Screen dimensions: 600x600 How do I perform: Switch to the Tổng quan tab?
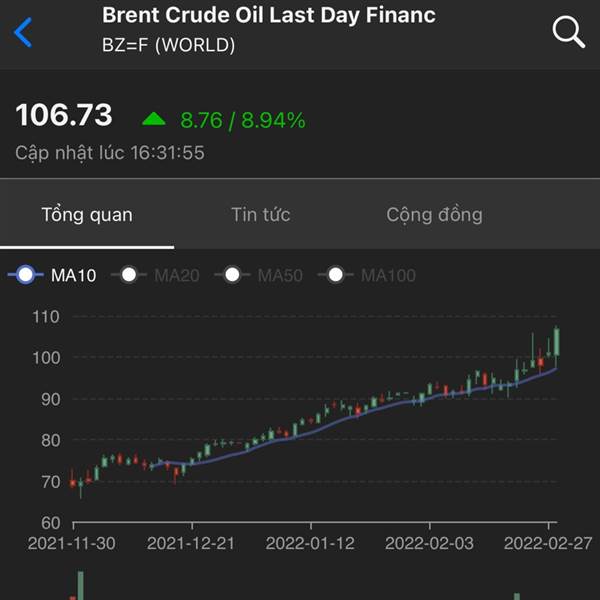[x=87, y=214]
